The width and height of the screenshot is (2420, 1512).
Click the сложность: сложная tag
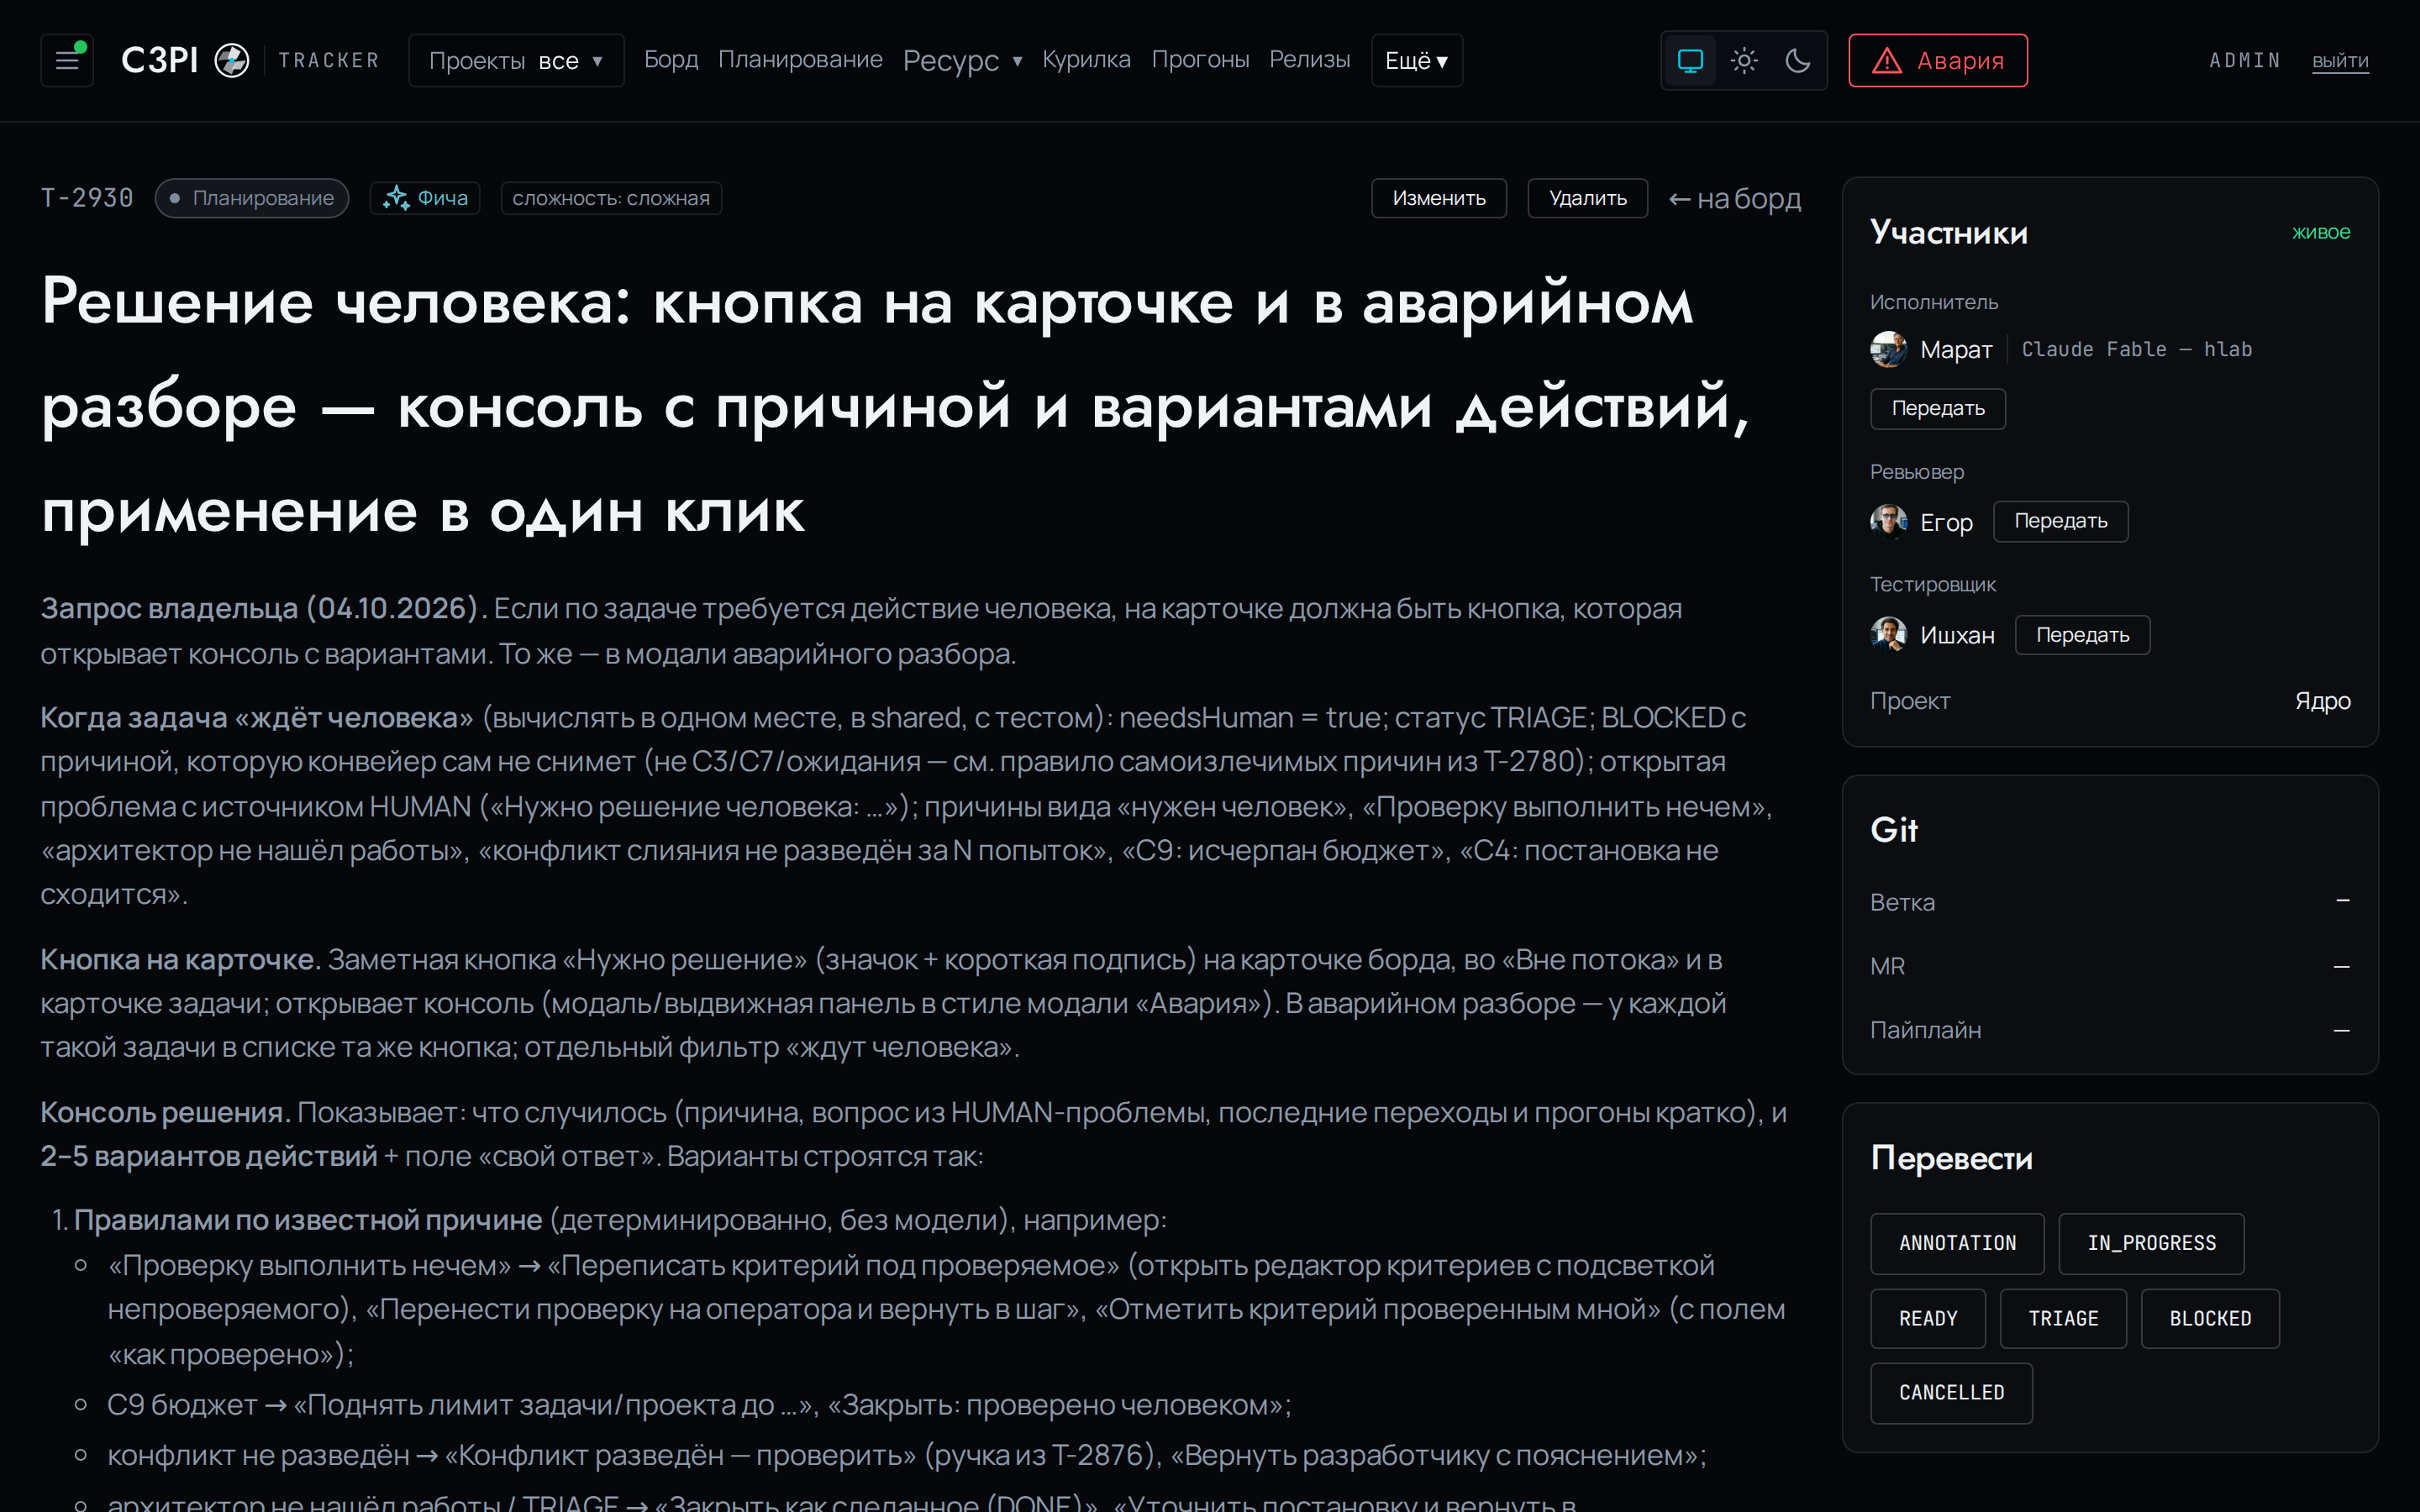pyautogui.click(x=611, y=198)
